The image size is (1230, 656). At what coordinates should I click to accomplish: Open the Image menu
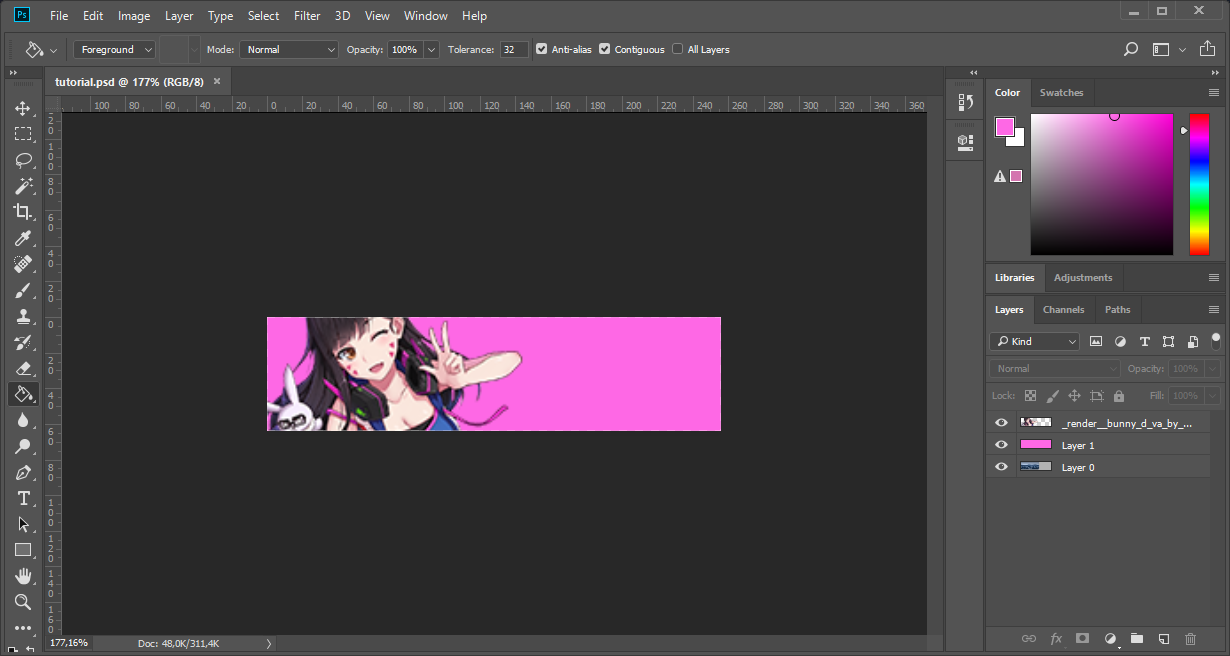click(x=134, y=16)
